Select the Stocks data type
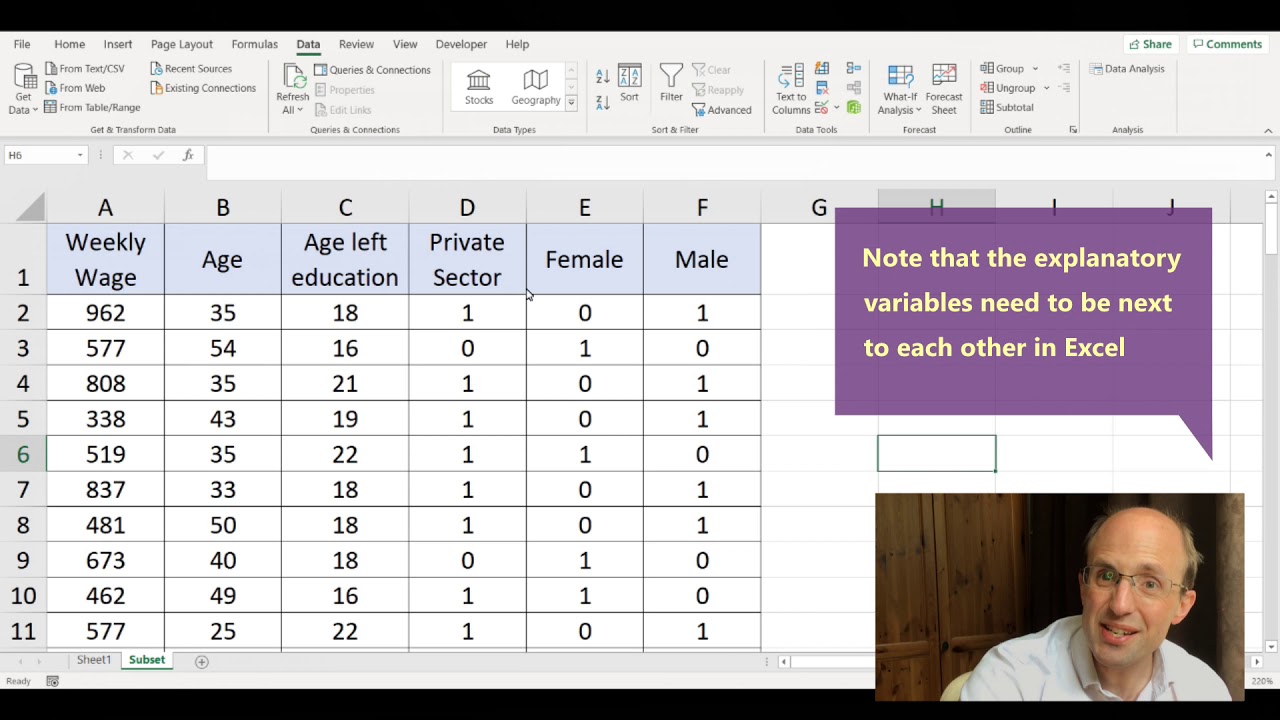This screenshot has height=720, width=1280. click(479, 87)
